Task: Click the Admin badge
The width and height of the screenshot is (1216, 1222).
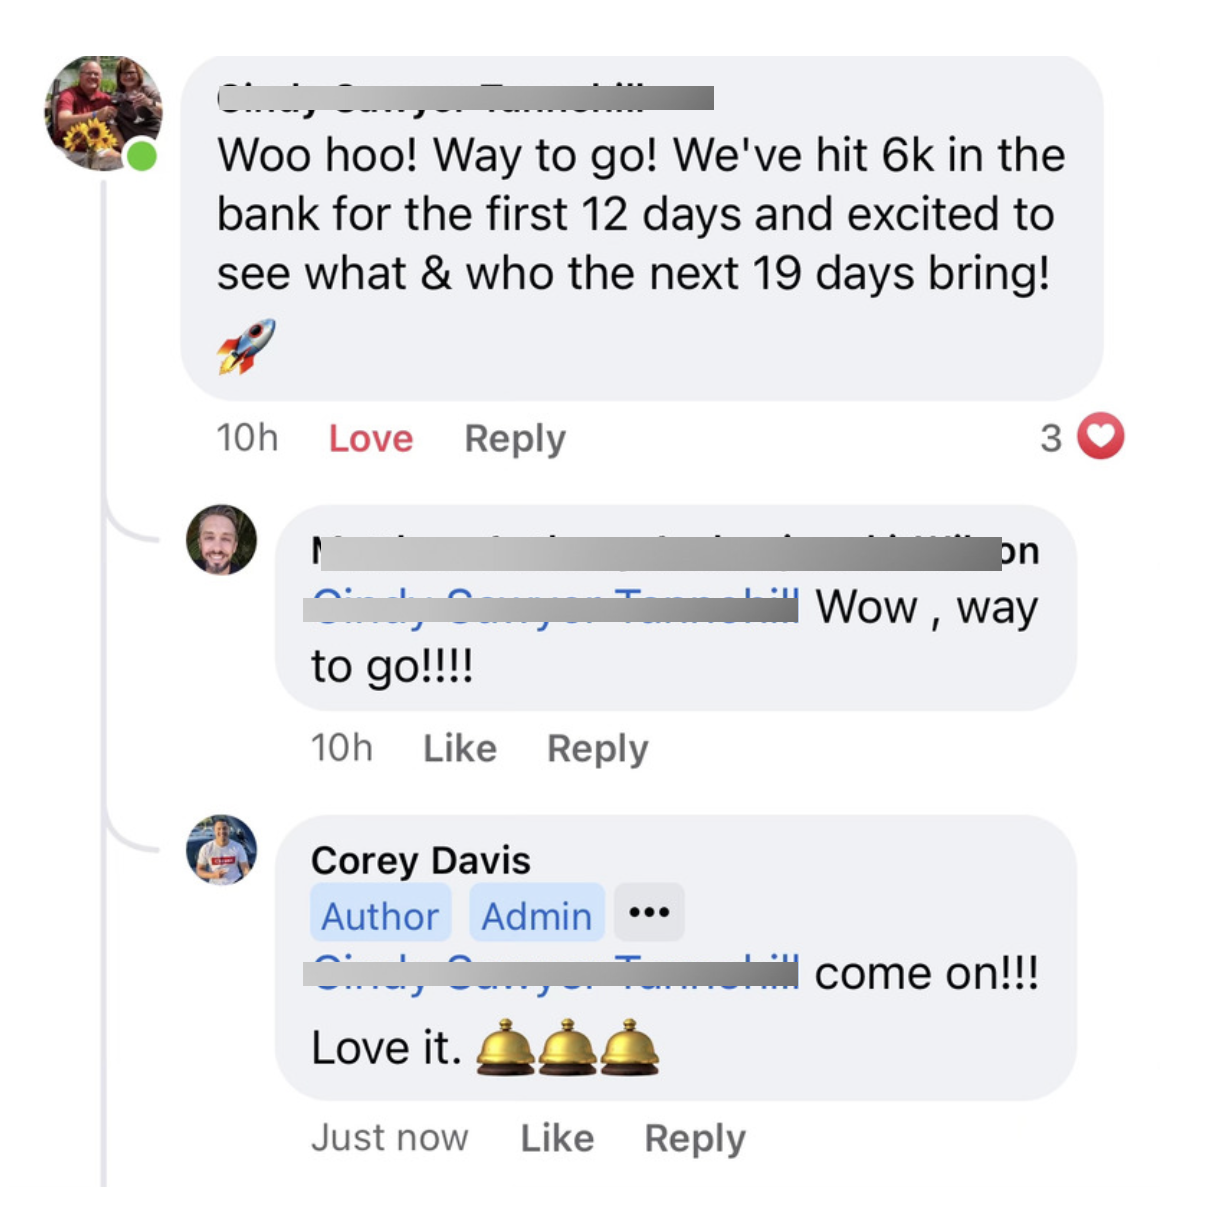Action: pyautogui.click(x=537, y=914)
